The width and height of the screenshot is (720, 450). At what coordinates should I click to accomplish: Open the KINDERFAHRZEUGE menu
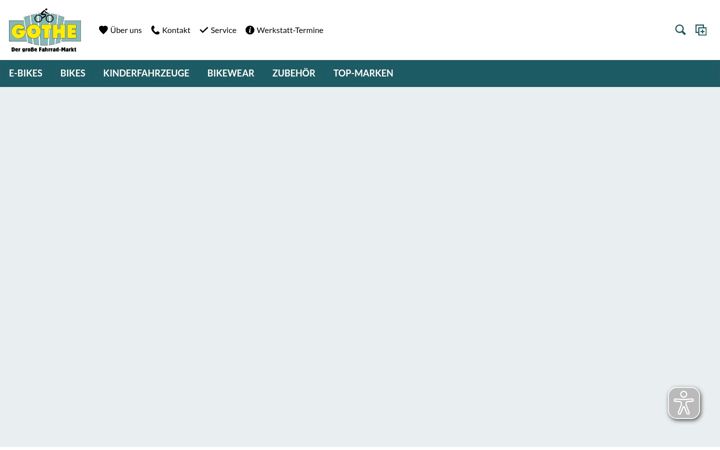pos(146,73)
